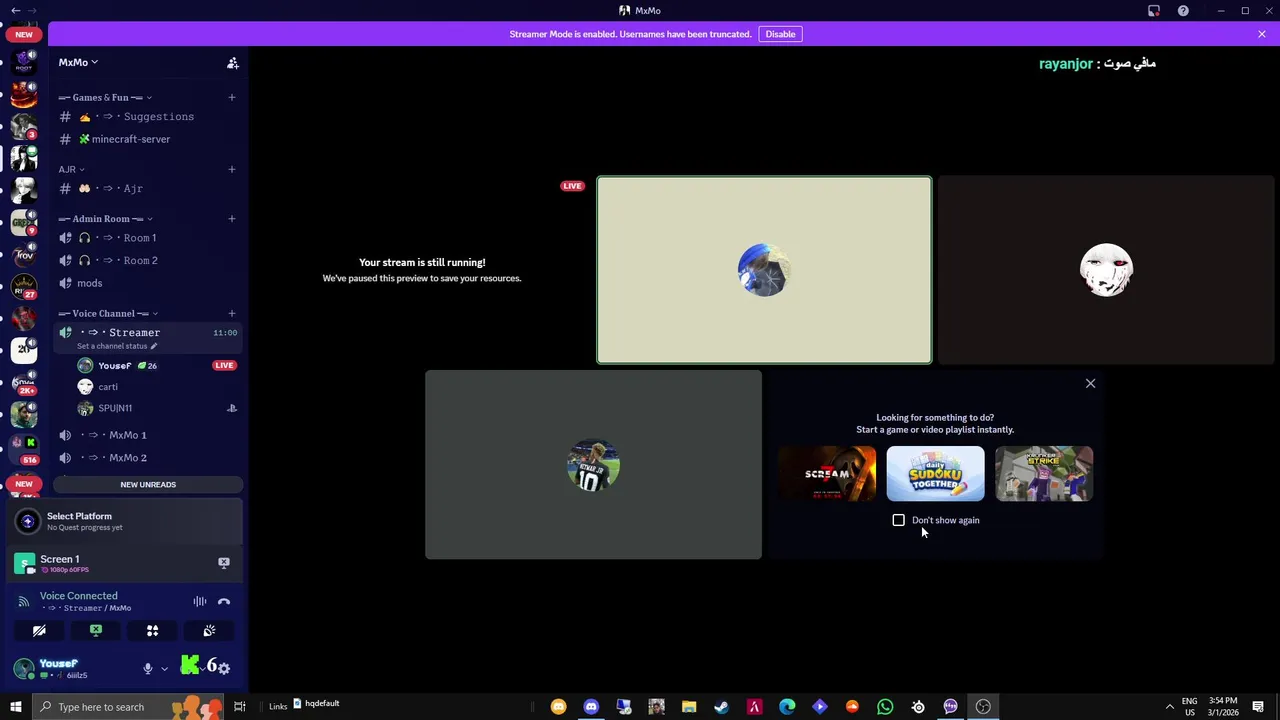Open the Soundboard icon

tap(209, 631)
